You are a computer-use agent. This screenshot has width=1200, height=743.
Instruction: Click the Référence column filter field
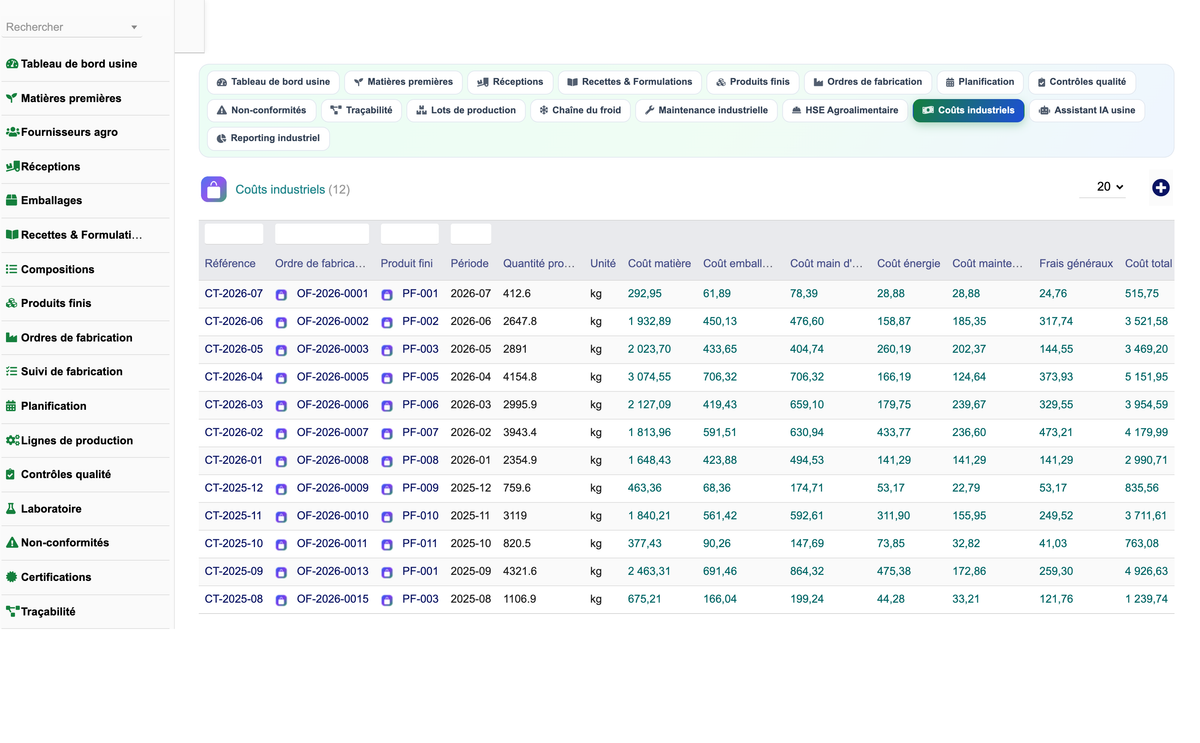234,234
